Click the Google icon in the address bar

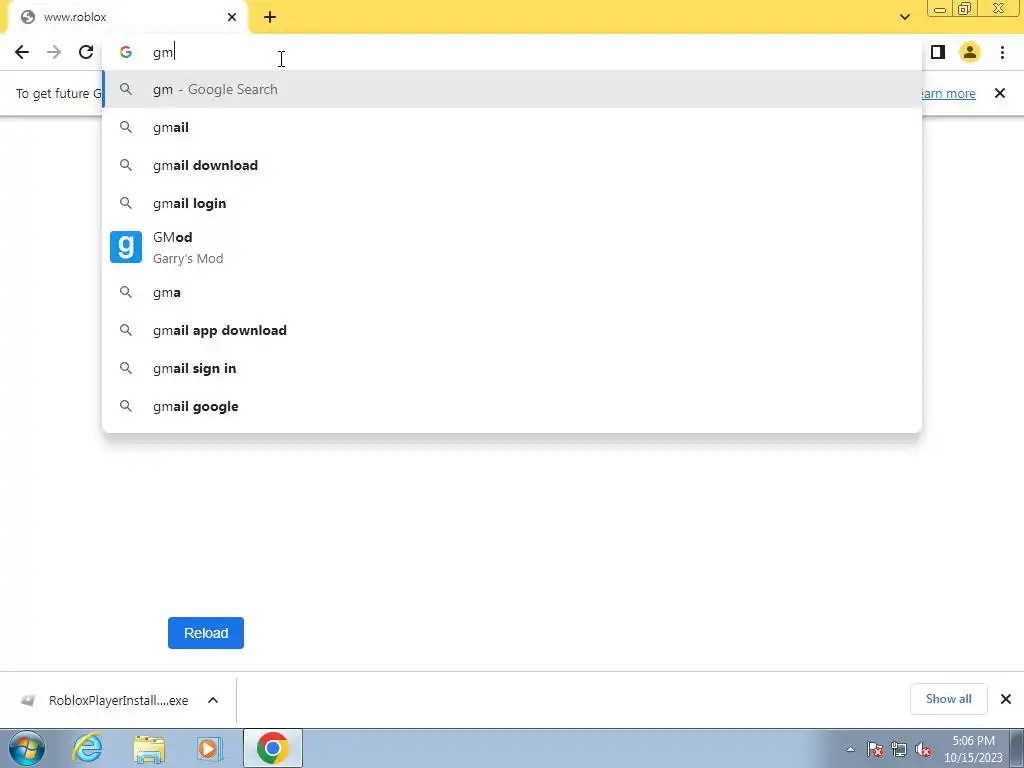(125, 52)
